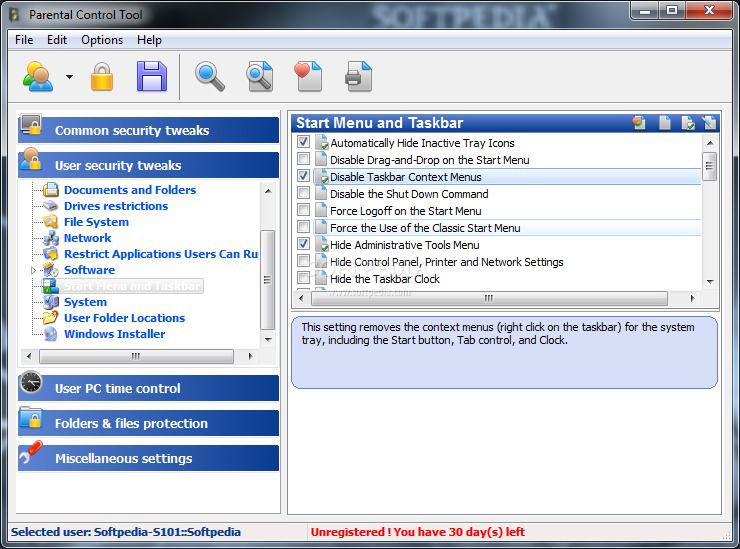Click the red-green icon in Start Menu header
Image resolution: width=740 pixels, height=549 pixels.
(x=639, y=123)
